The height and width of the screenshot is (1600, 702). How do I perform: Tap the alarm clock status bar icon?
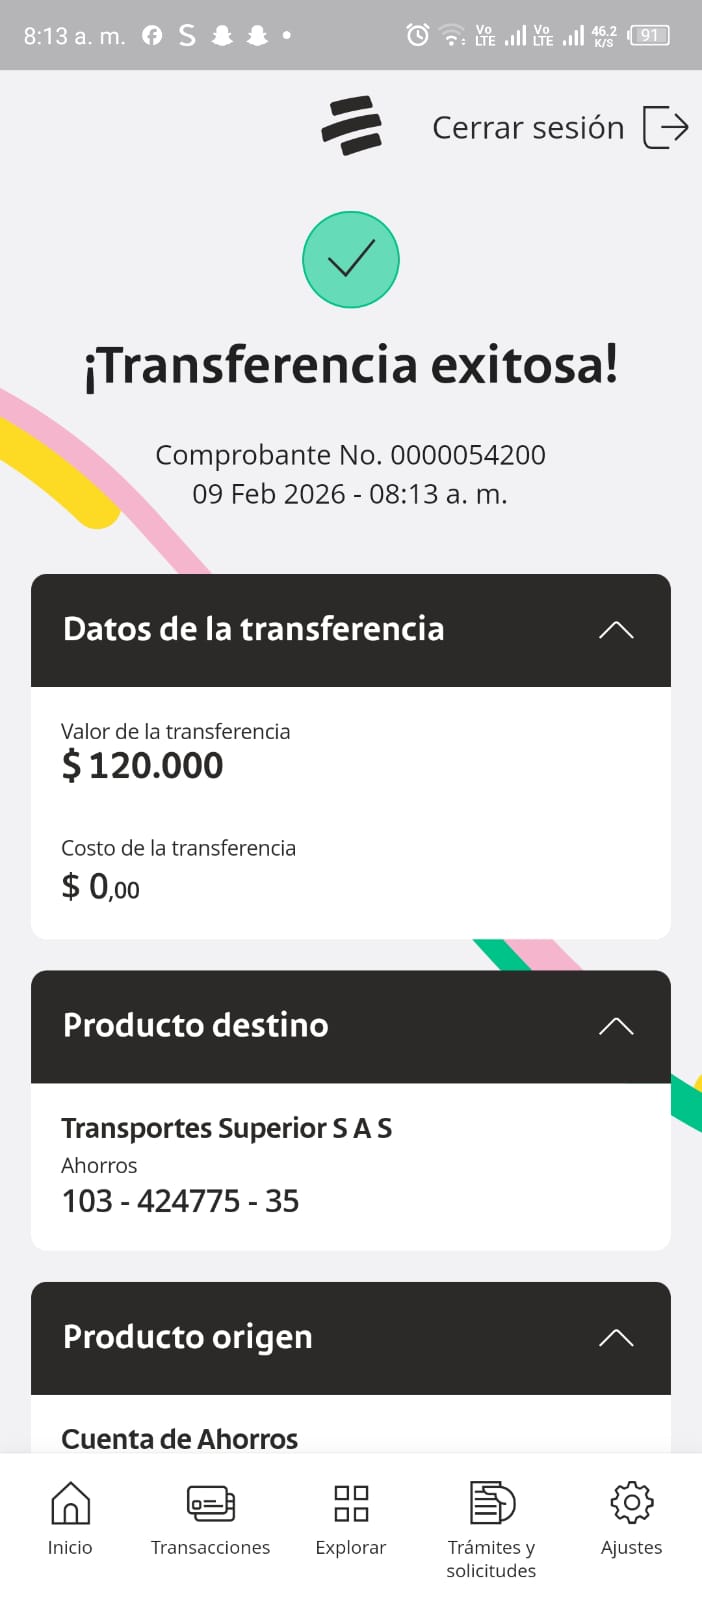417,35
